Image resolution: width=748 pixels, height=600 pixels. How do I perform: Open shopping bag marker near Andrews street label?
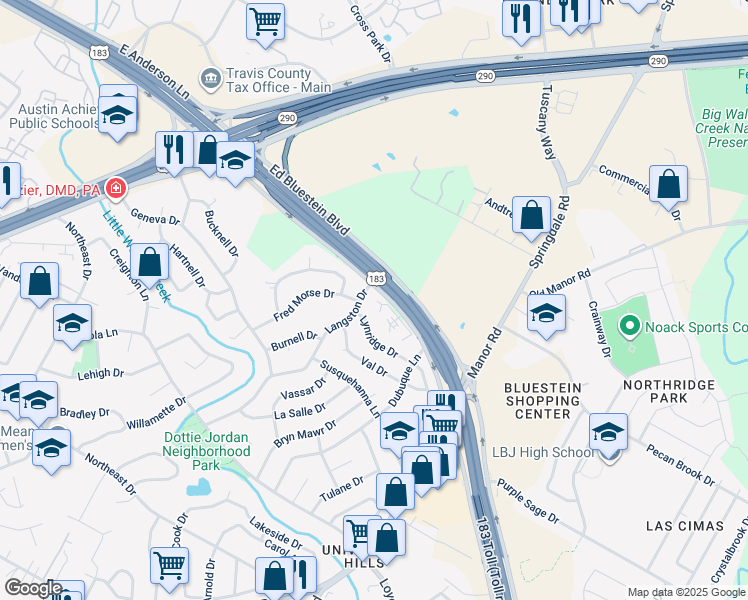pyautogui.click(x=531, y=216)
